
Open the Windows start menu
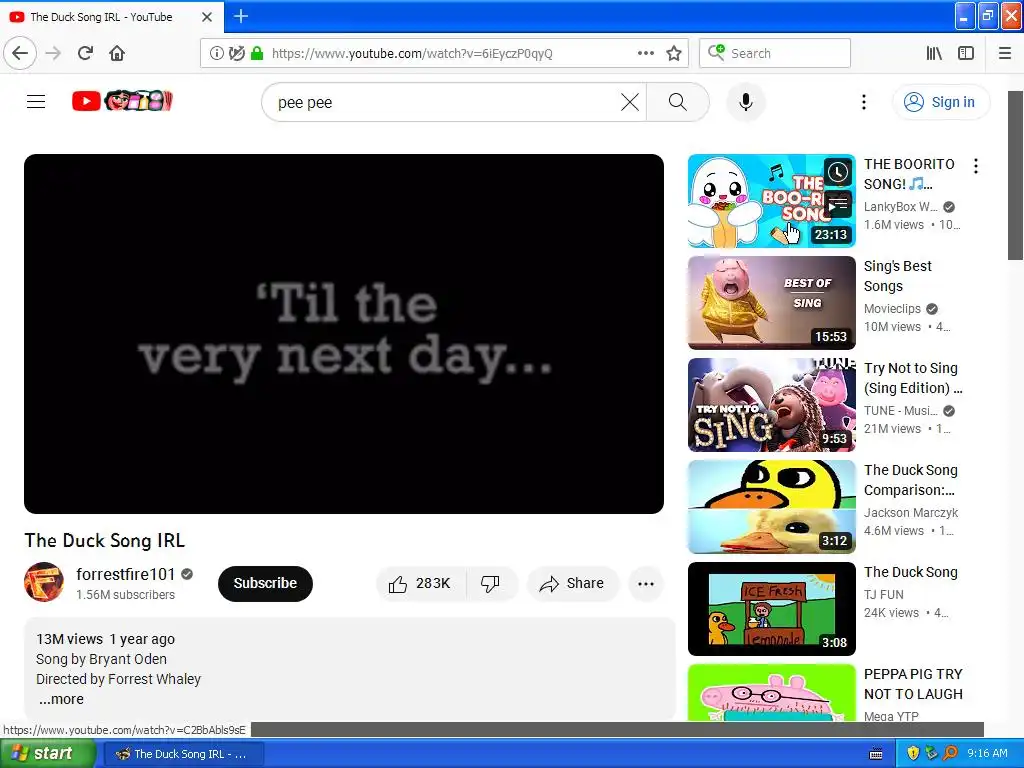click(x=48, y=754)
